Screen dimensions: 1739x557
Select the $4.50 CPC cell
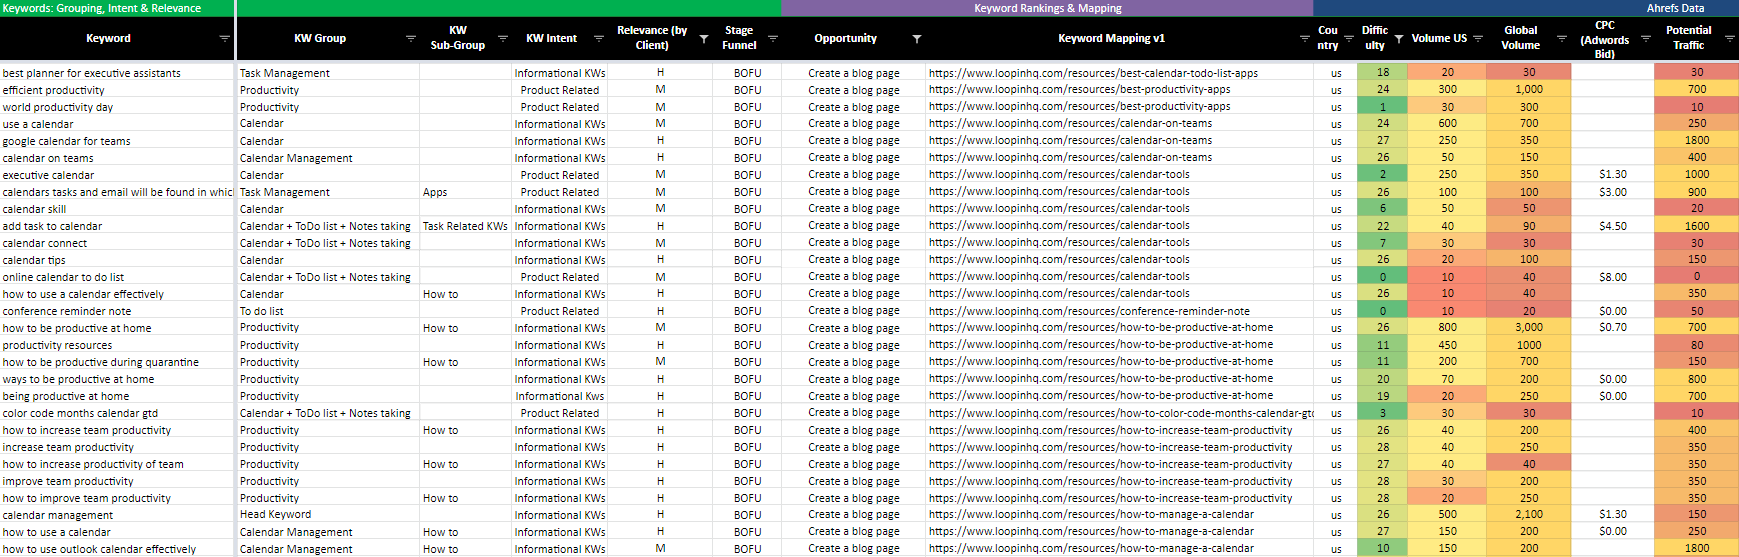tap(1612, 226)
